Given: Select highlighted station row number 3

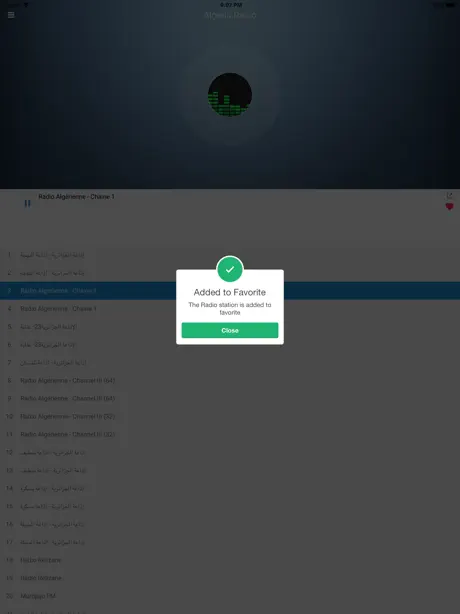Looking at the screenshot, I should [x=230, y=291].
